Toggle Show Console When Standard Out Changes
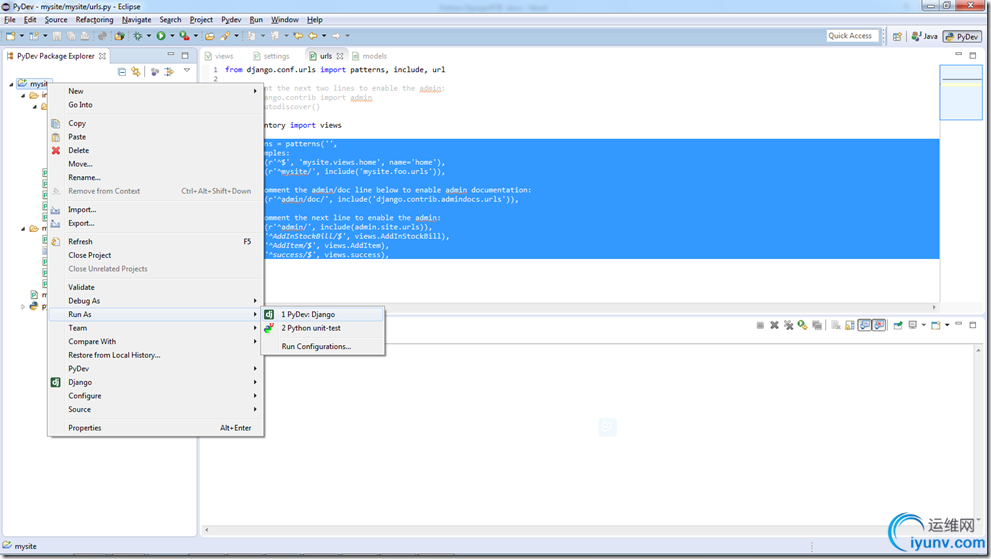 coord(864,325)
